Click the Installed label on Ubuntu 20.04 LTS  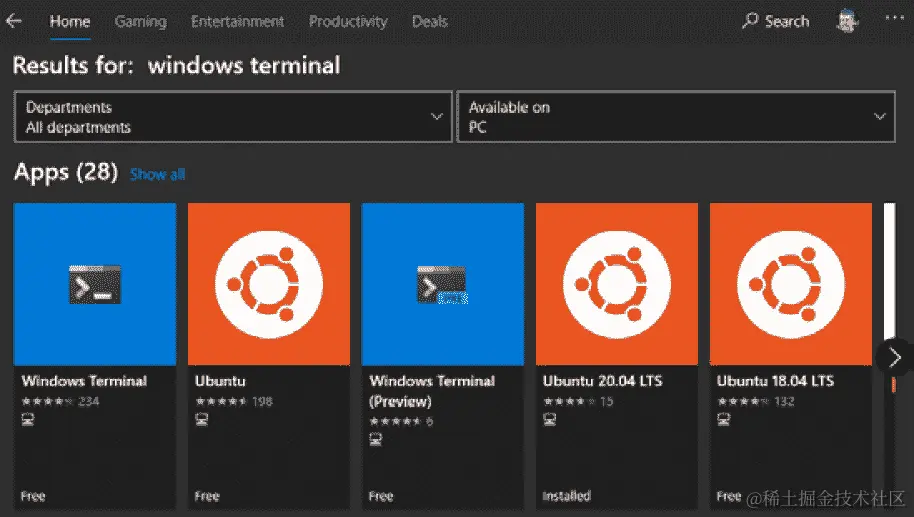pos(567,496)
